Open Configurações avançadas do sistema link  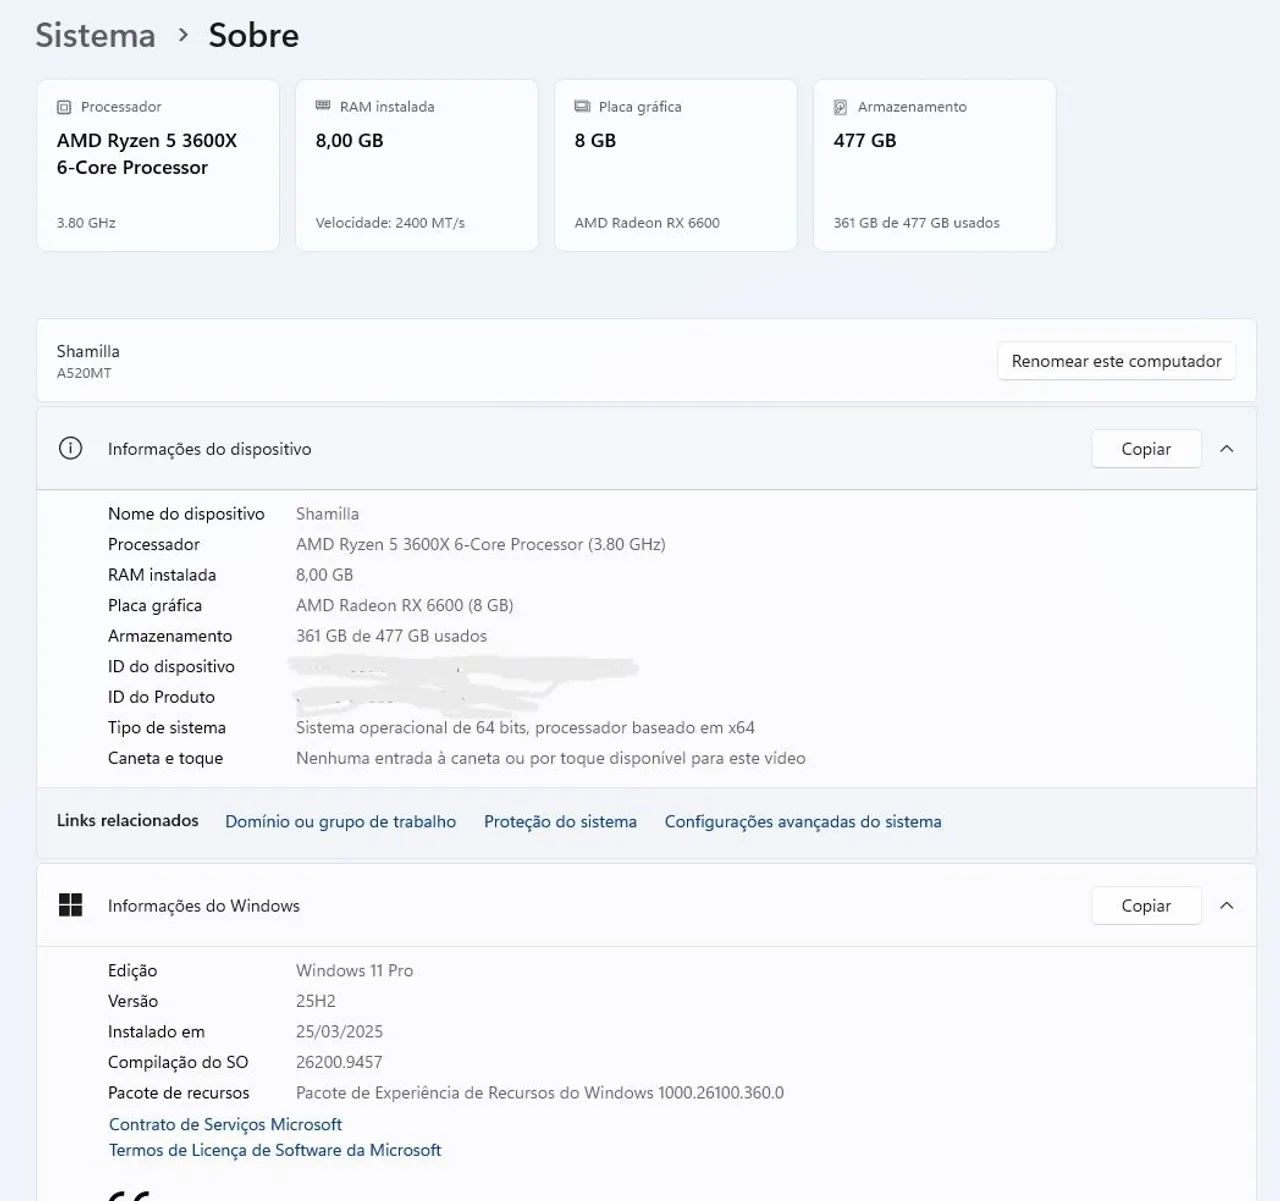pos(803,821)
